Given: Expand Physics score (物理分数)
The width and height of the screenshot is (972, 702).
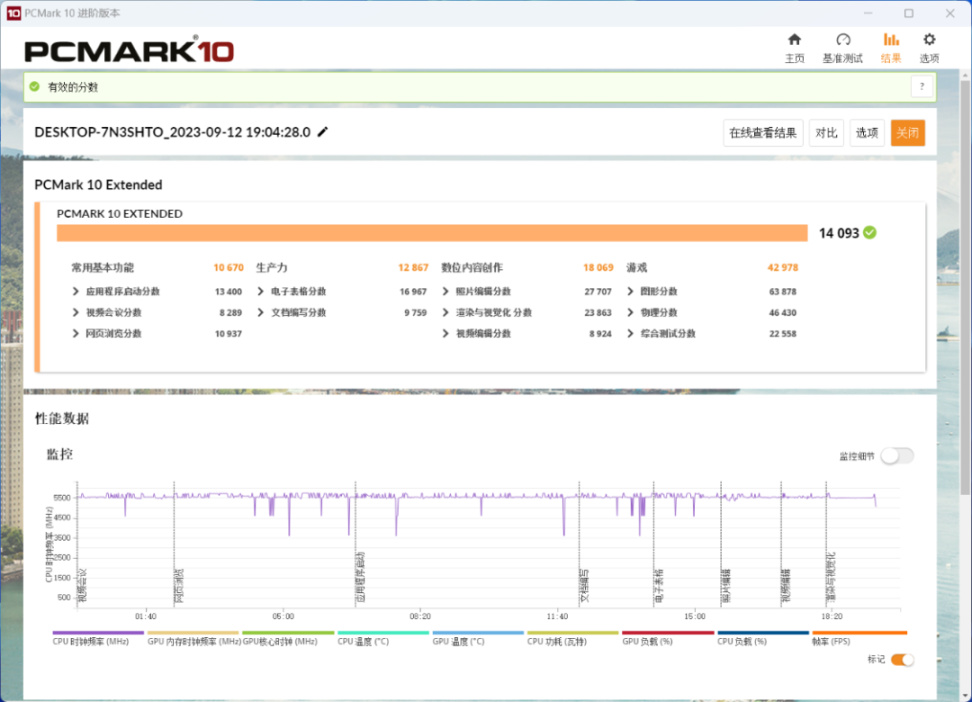Looking at the screenshot, I should [630, 313].
